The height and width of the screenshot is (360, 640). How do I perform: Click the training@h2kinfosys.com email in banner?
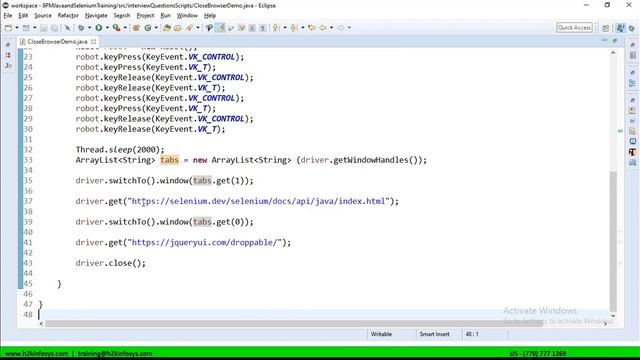pos(115,353)
